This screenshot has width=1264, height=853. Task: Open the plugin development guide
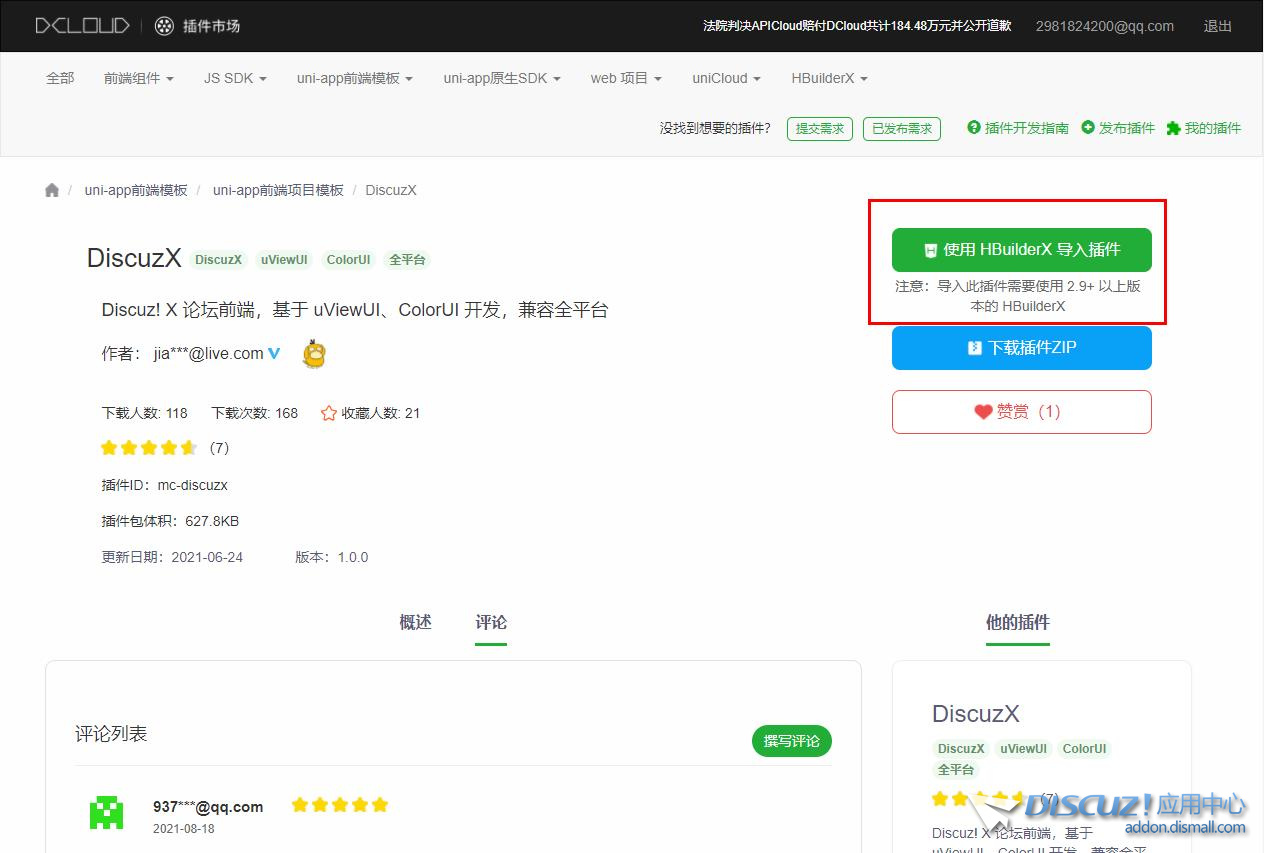pos(1017,128)
